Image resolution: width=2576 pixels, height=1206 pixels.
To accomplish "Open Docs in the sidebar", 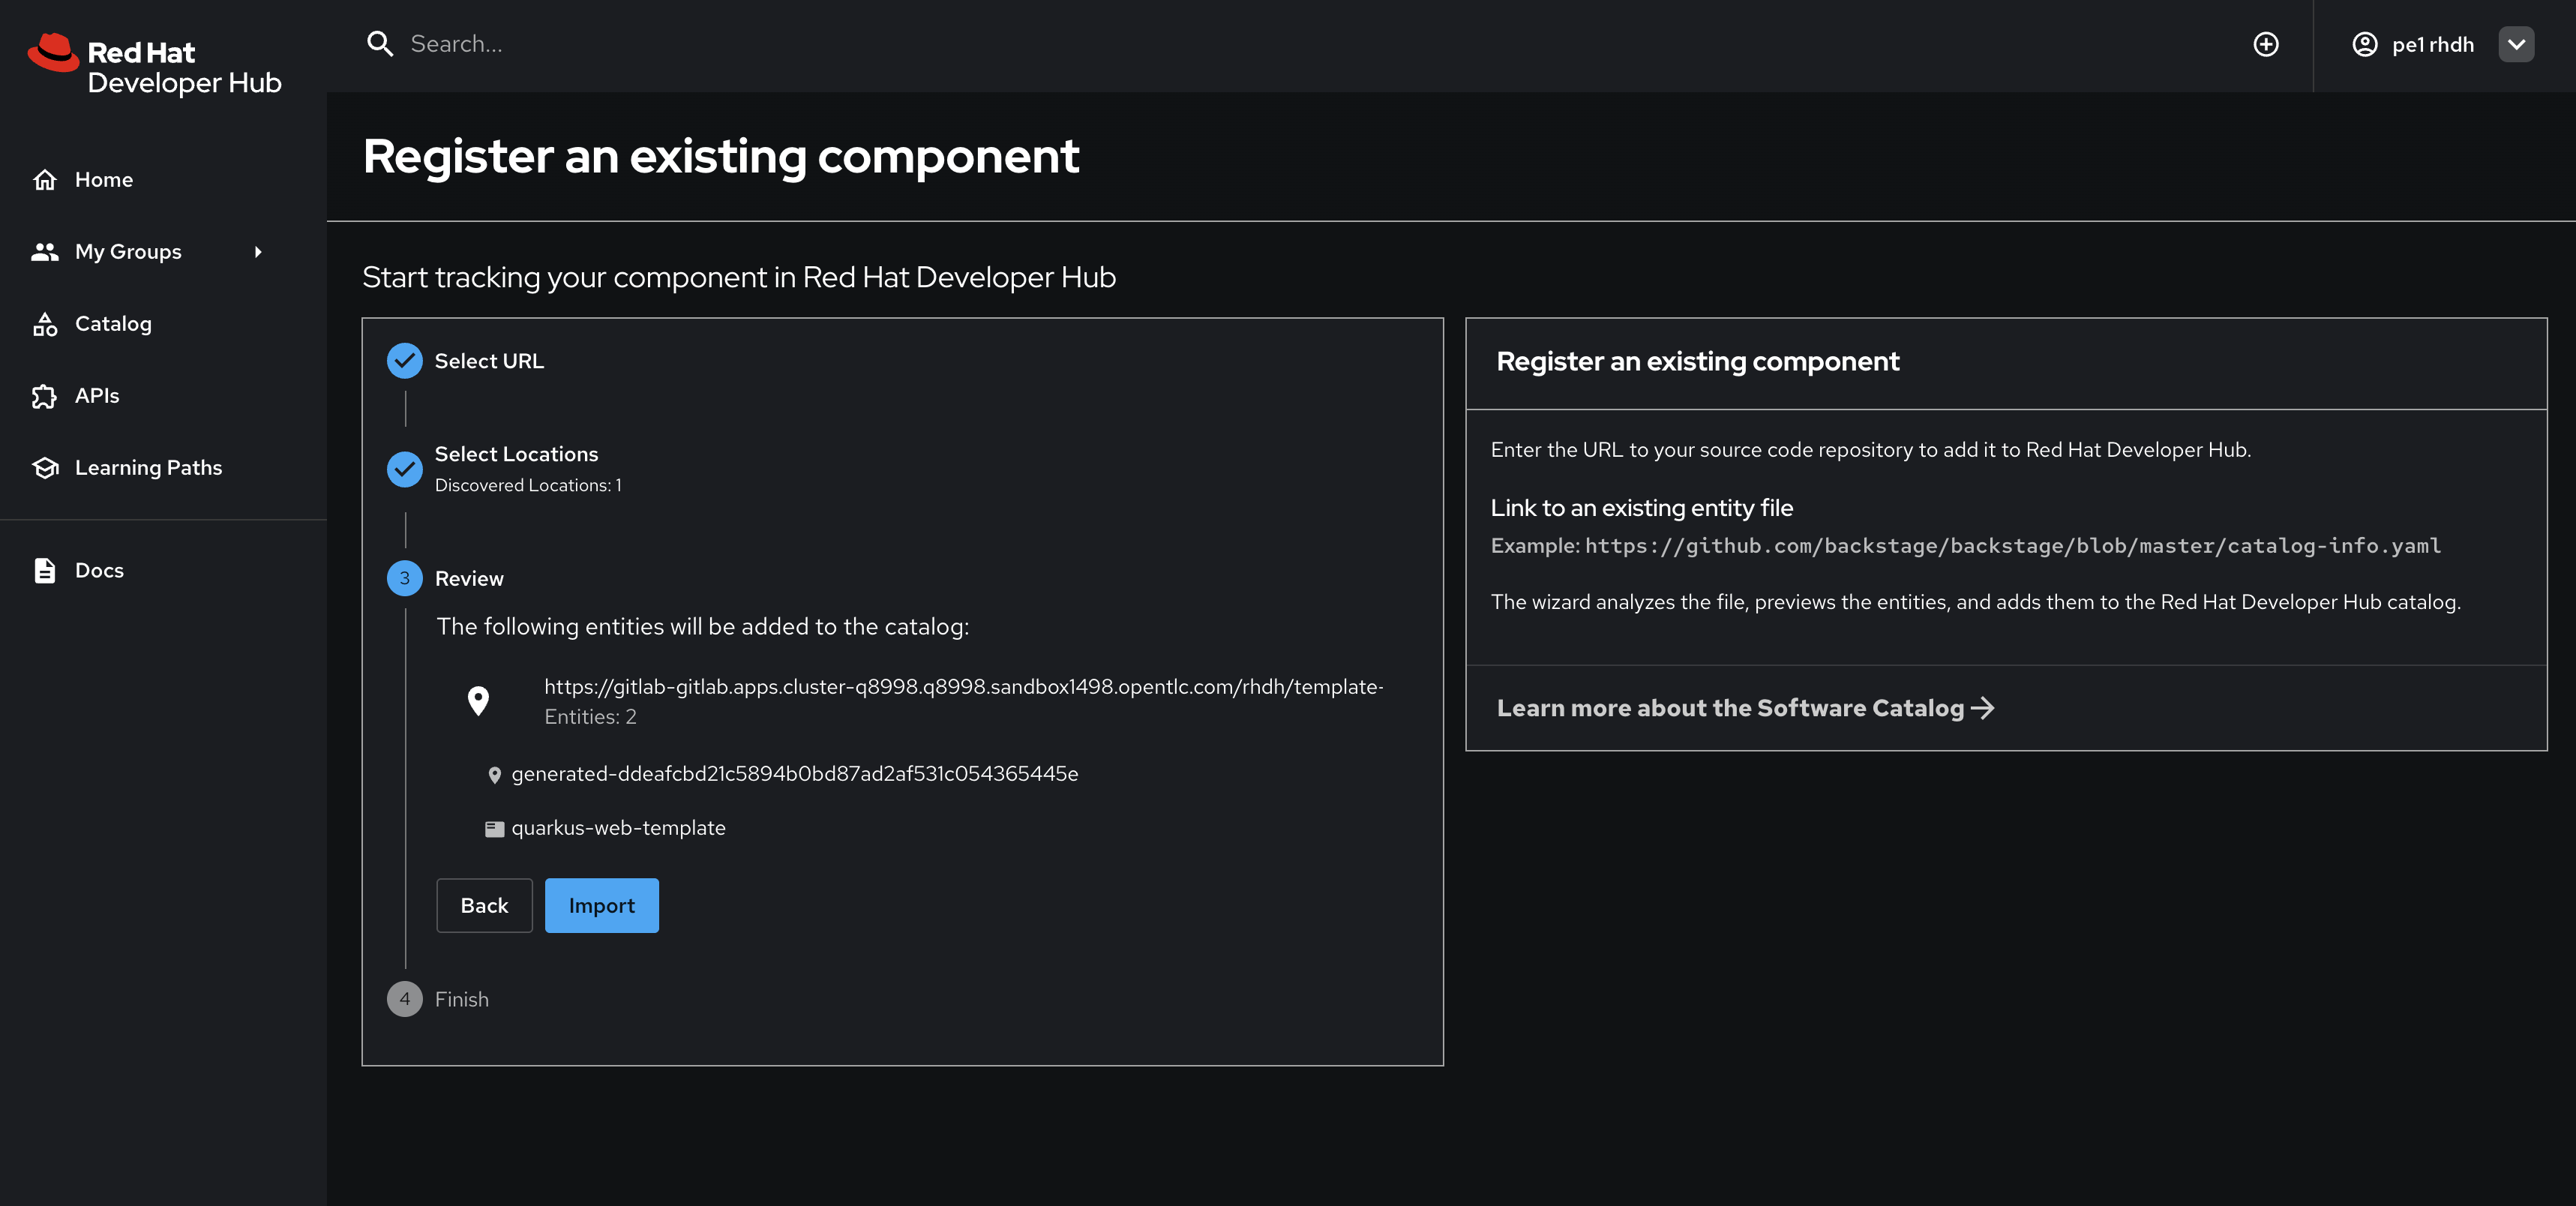I will (x=99, y=571).
